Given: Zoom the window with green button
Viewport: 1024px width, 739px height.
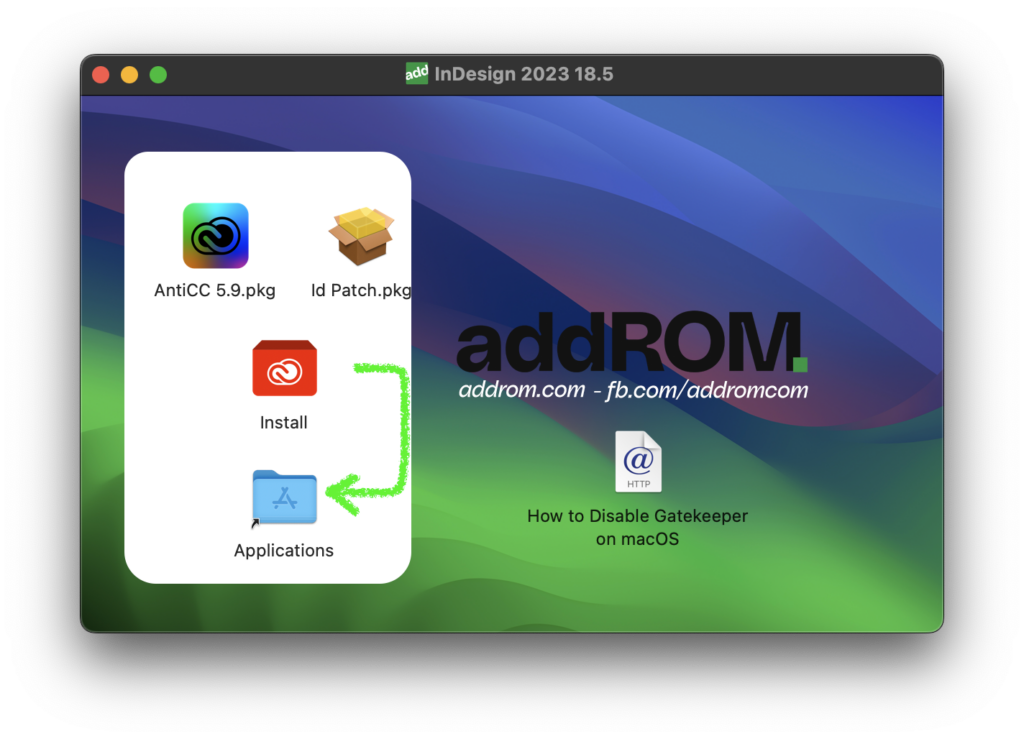Looking at the screenshot, I should click(x=158, y=75).
